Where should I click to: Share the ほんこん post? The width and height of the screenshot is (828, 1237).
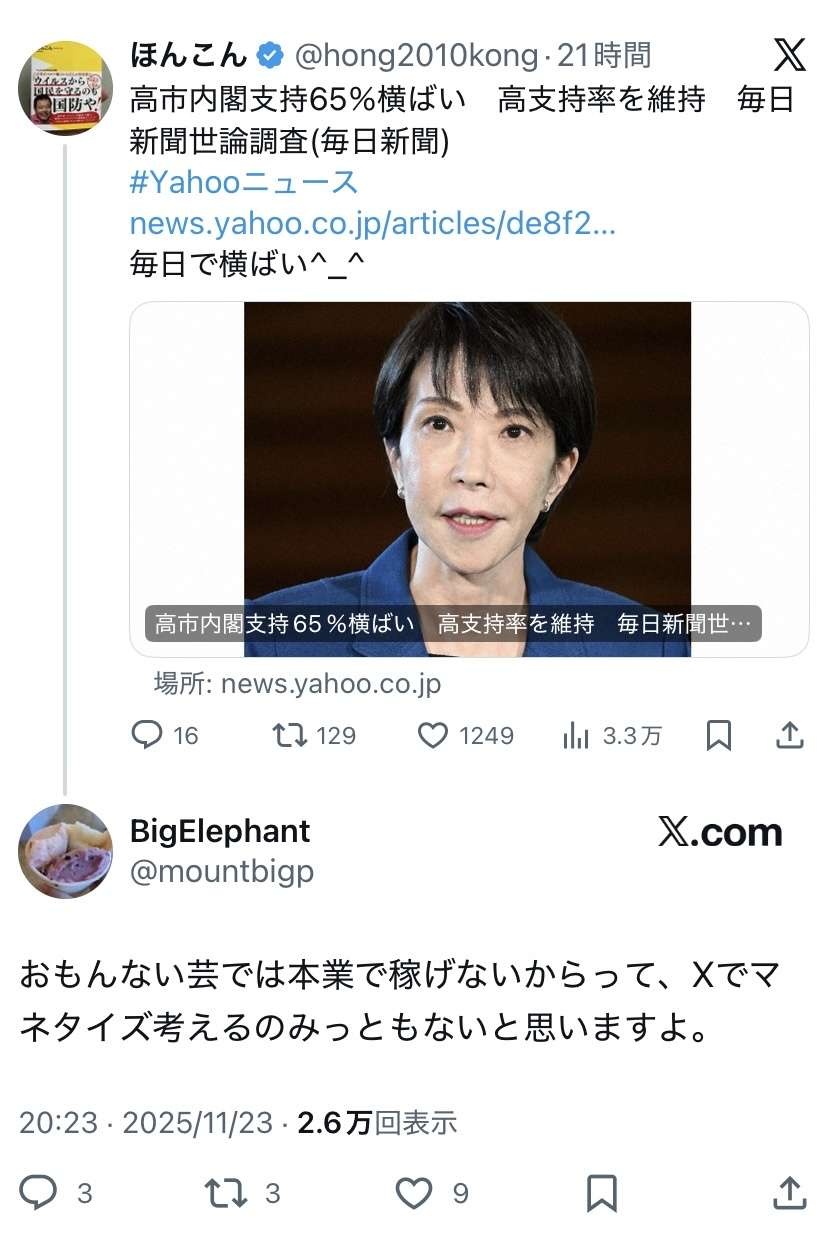(790, 736)
